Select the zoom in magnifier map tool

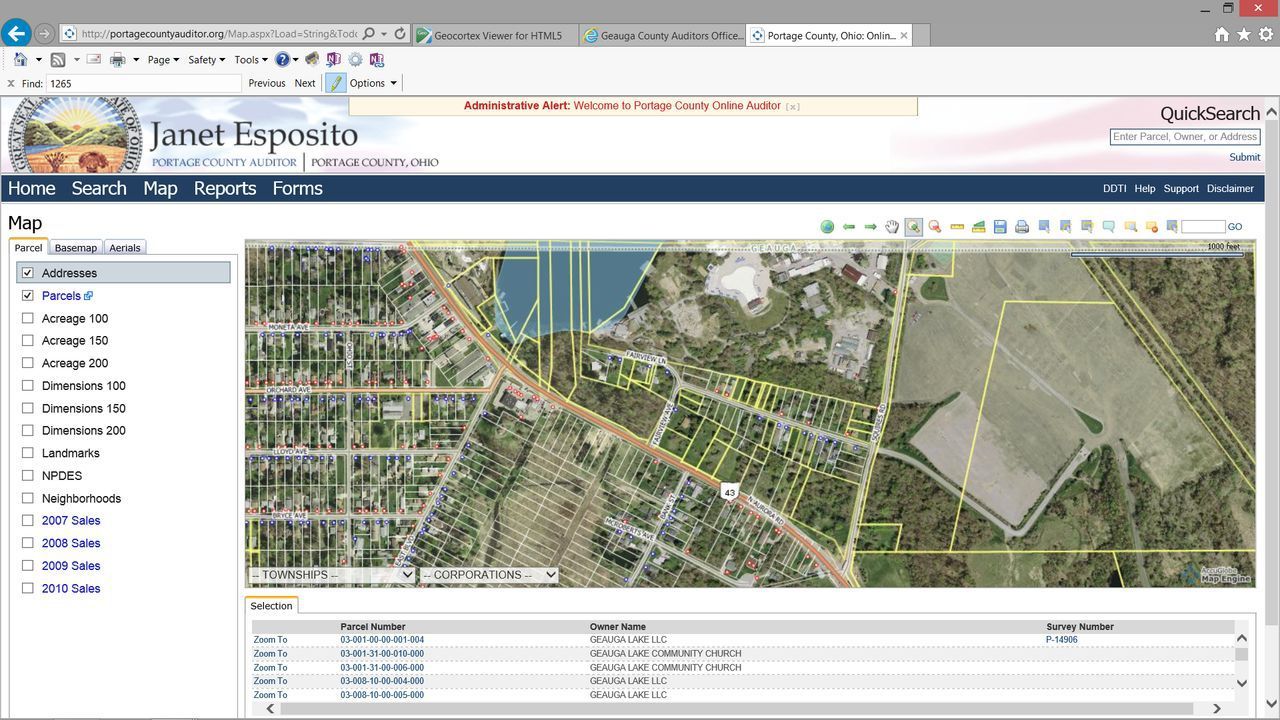click(913, 227)
